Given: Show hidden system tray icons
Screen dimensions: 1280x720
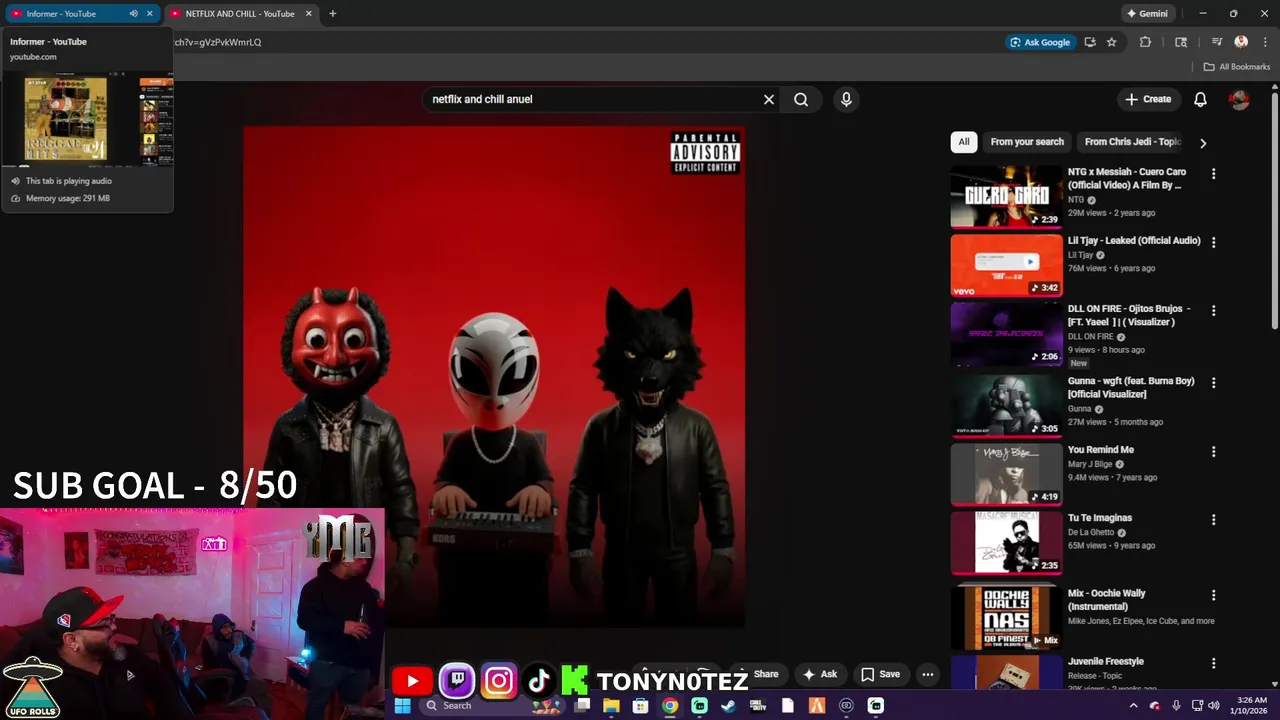Looking at the screenshot, I should pyautogui.click(x=1133, y=705).
